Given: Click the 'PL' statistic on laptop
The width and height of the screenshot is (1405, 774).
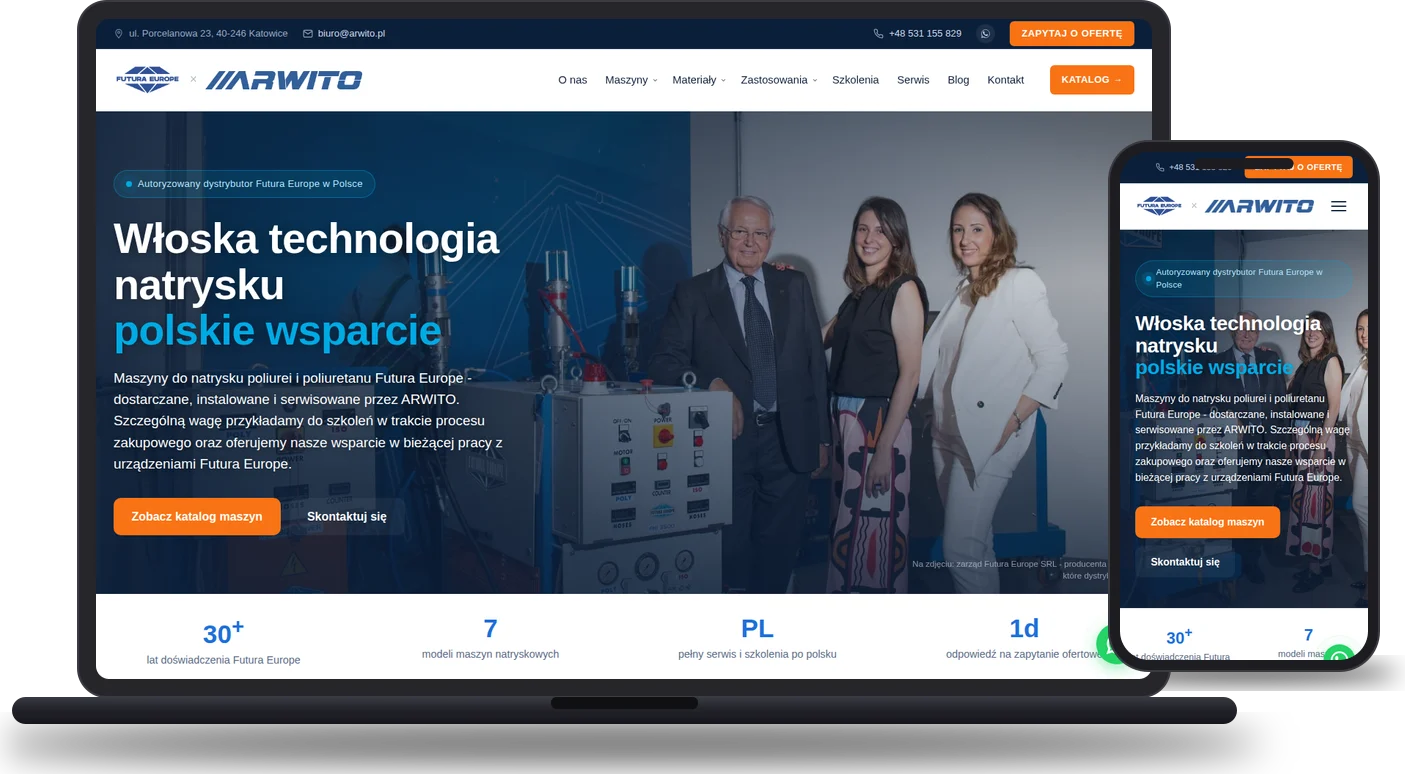Looking at the screenshot, I should point(757,628).
